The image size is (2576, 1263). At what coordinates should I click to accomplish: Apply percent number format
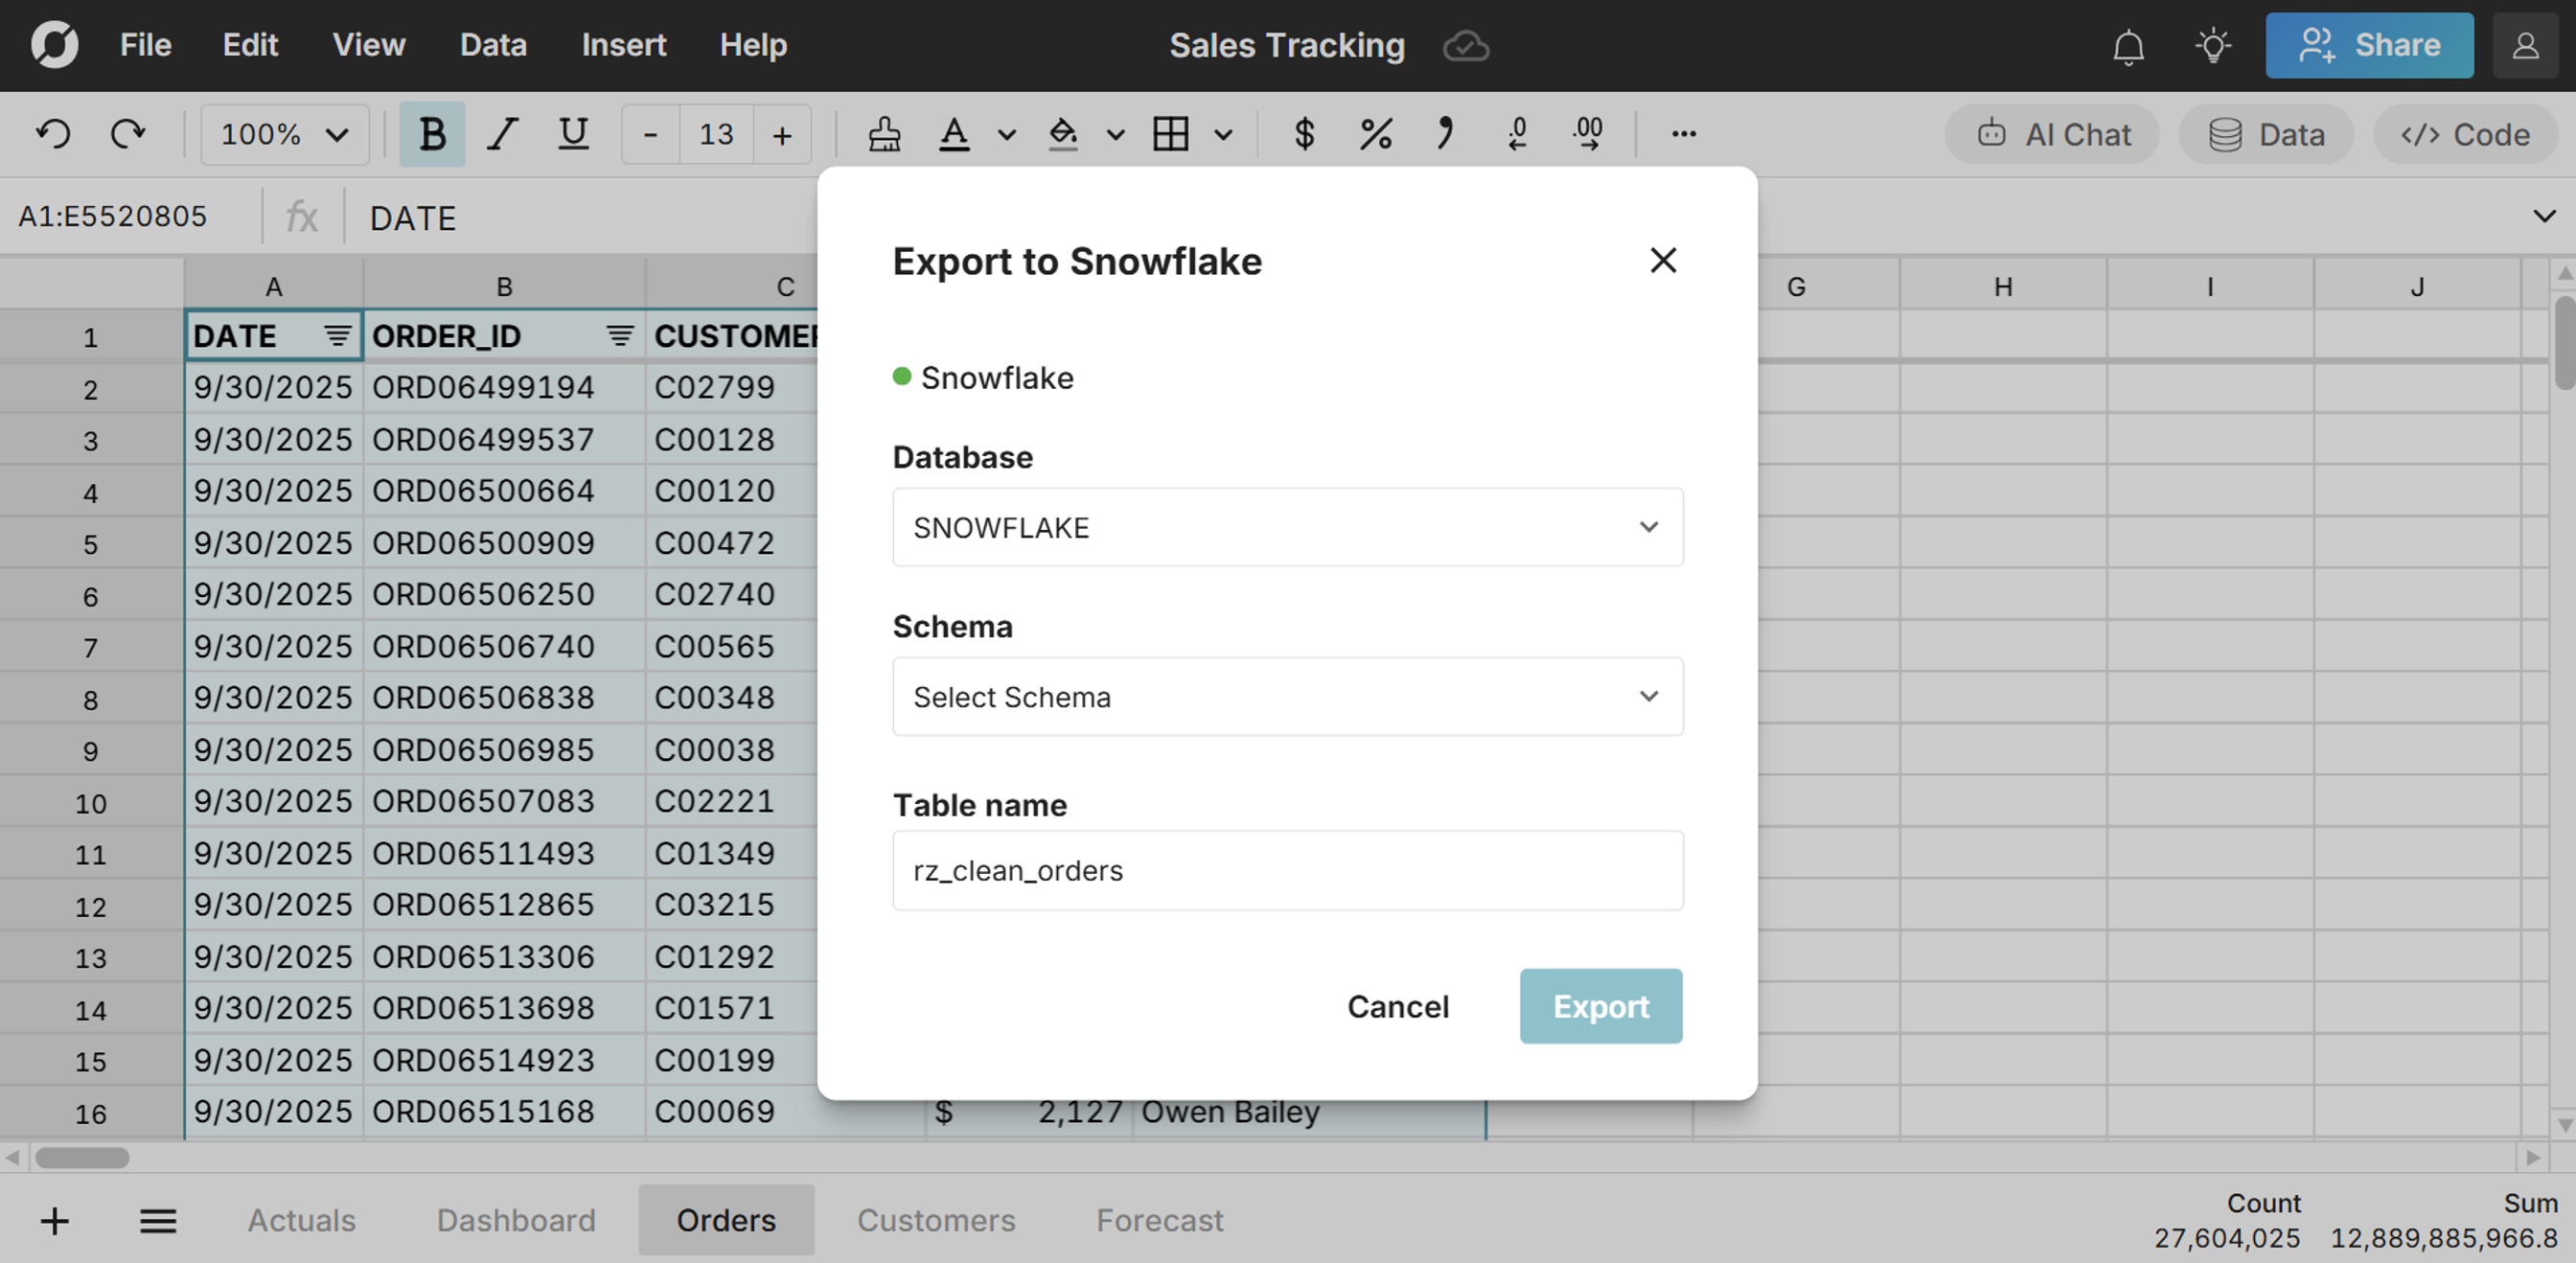click(1376, 134)
